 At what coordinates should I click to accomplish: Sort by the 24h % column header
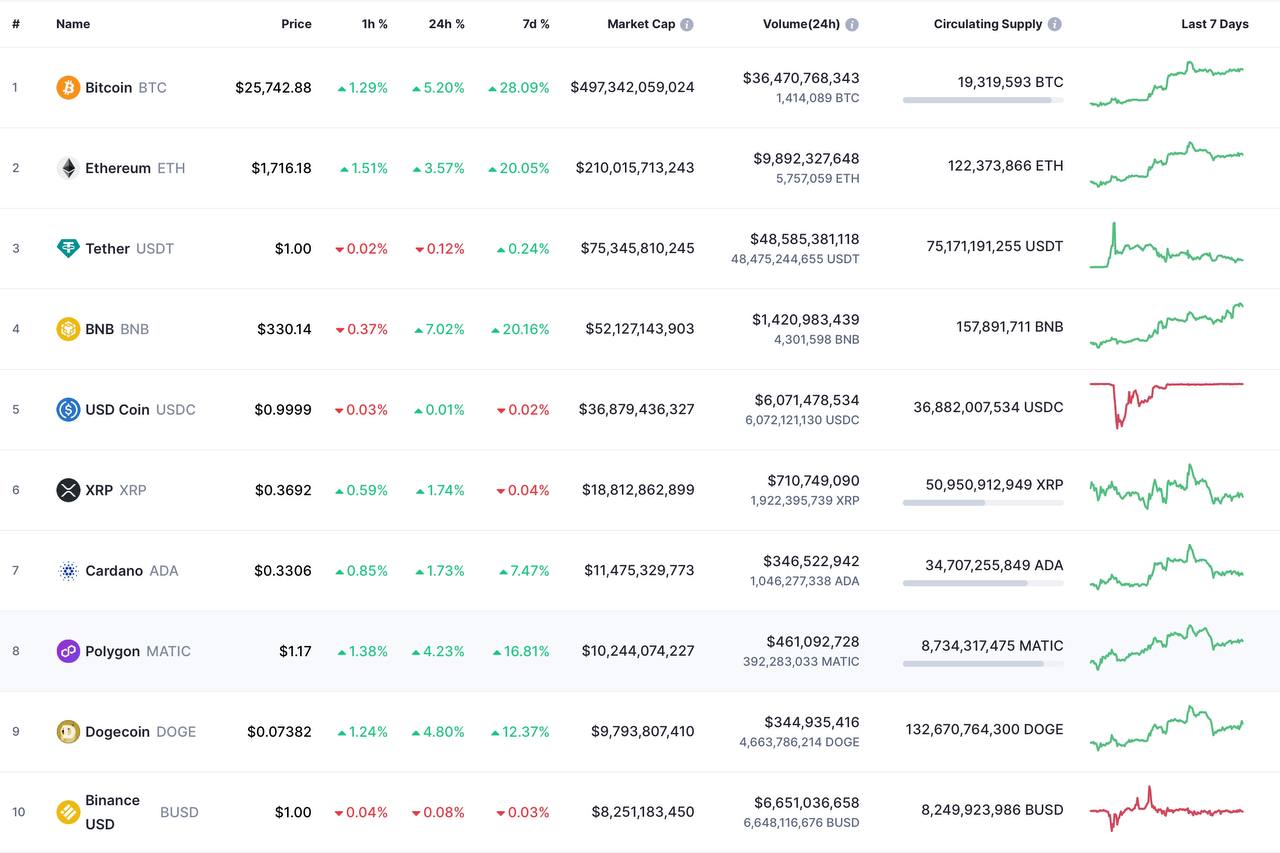tap(446, 24)
